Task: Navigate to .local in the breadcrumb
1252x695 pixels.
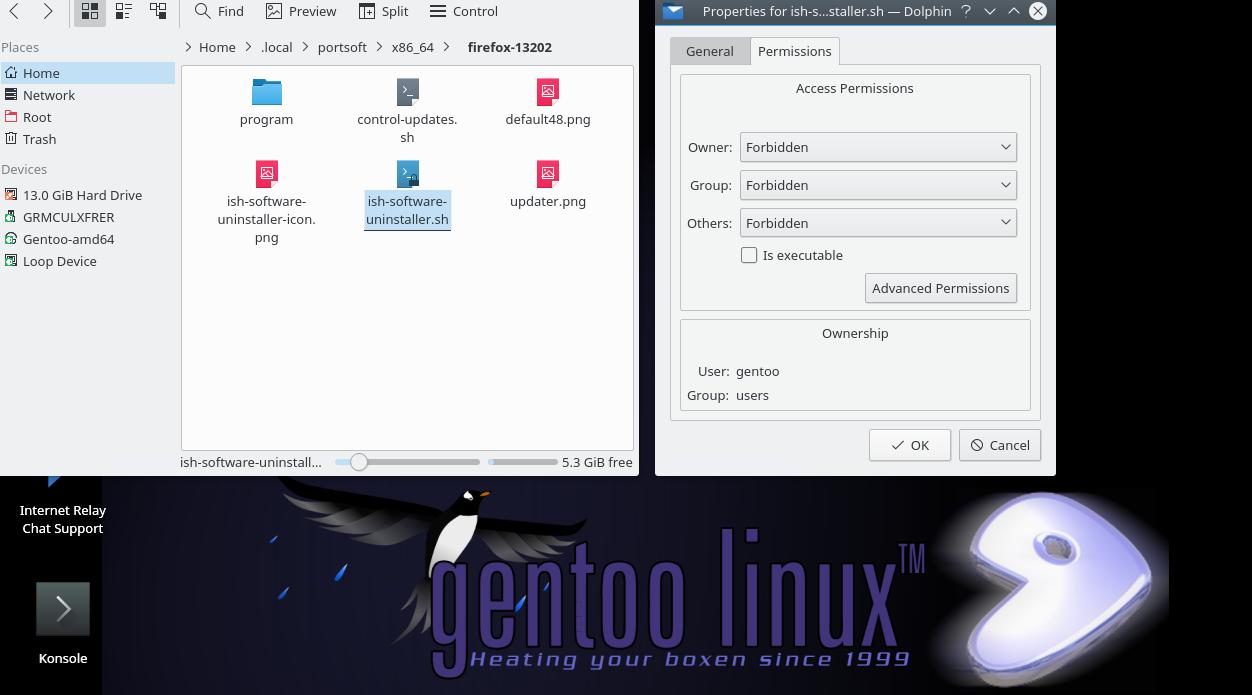Action: (x=277, y=47)
